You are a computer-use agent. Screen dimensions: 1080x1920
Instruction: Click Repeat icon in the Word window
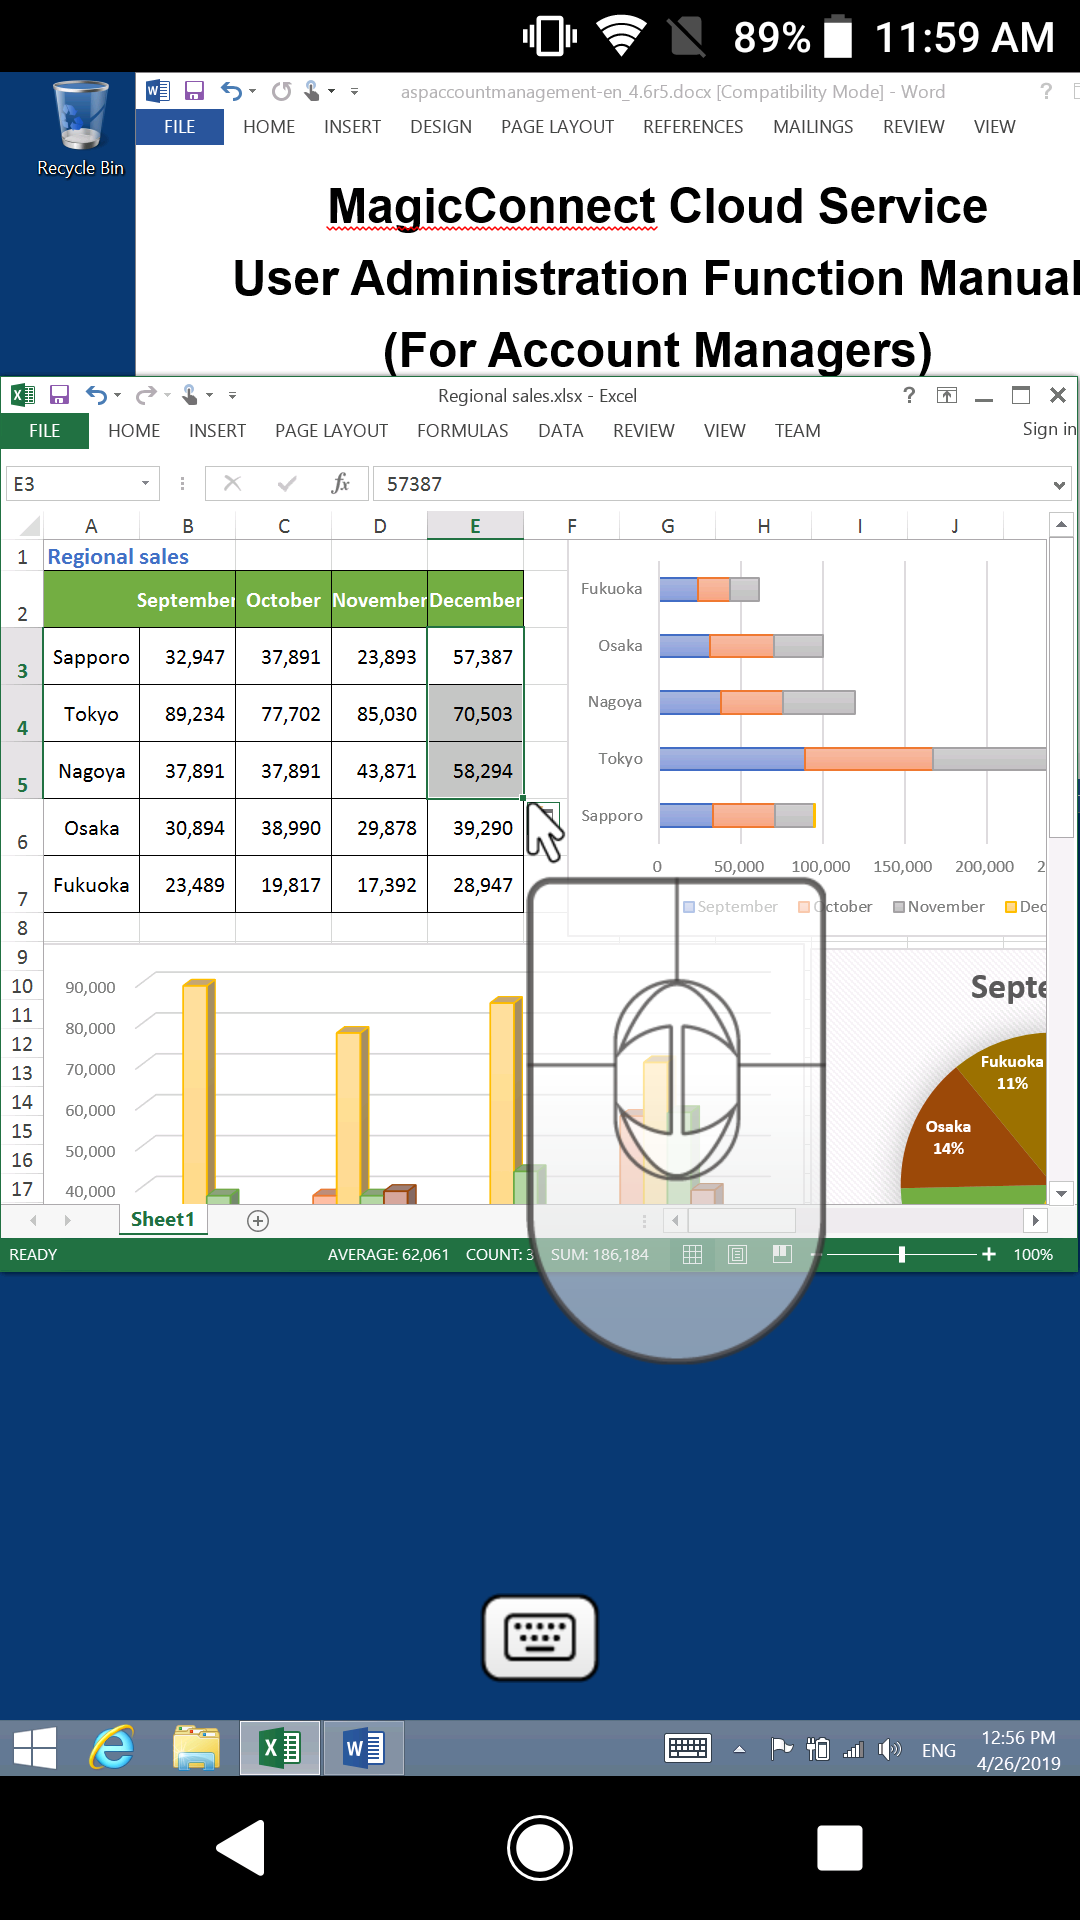pyautogui.click(x=282, y=91)
